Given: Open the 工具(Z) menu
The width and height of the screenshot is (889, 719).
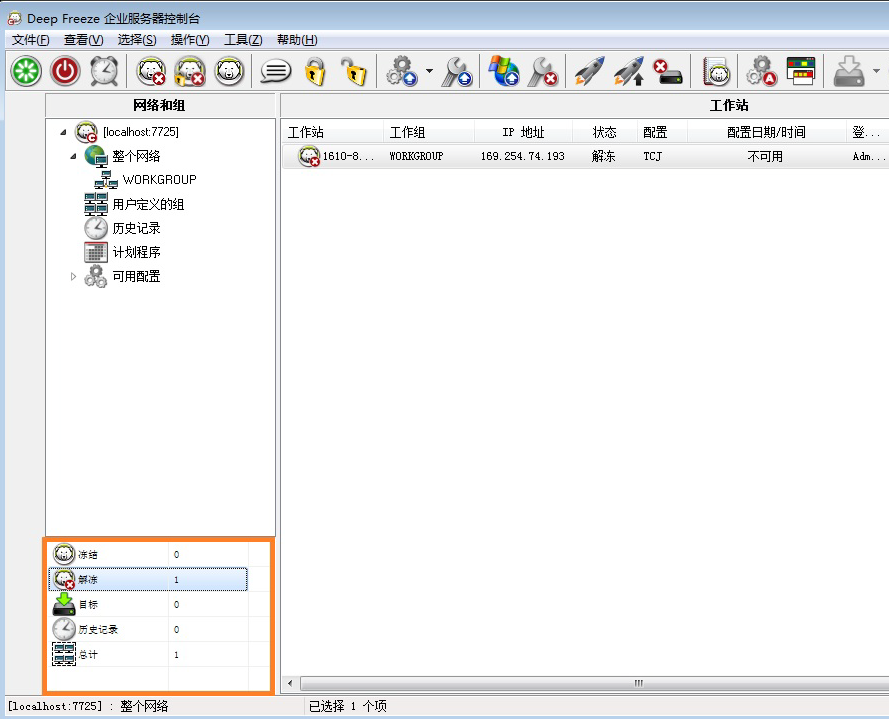Looking at the screenshot, I should (x=243, y=40).
